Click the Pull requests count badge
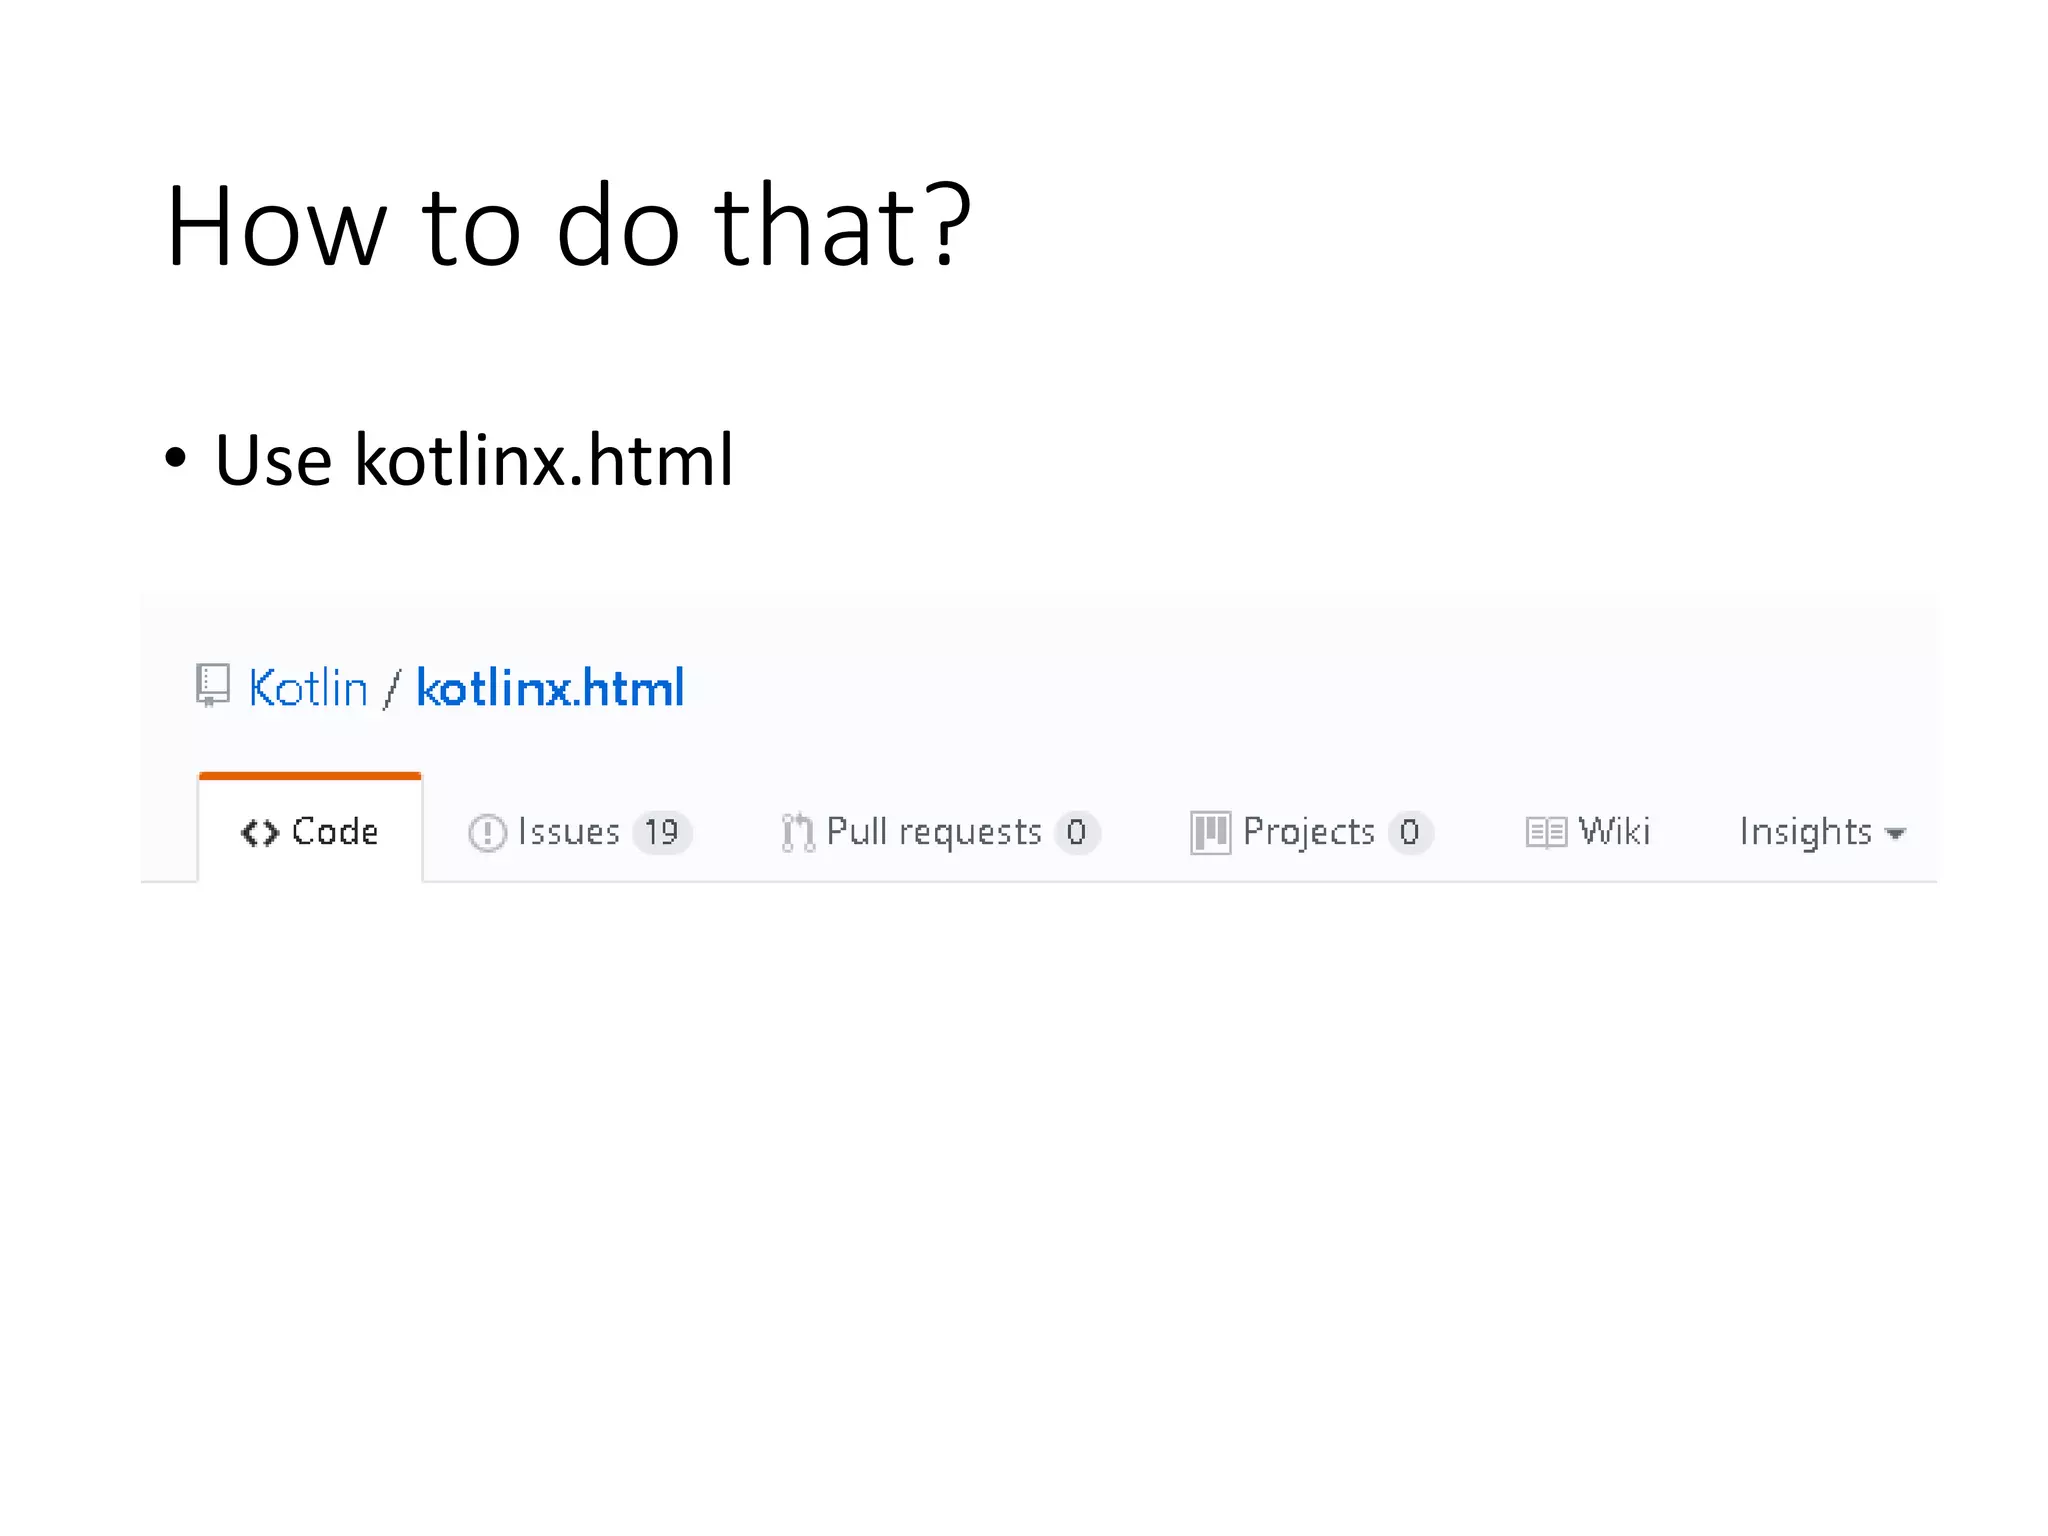 coord(1076,832)
